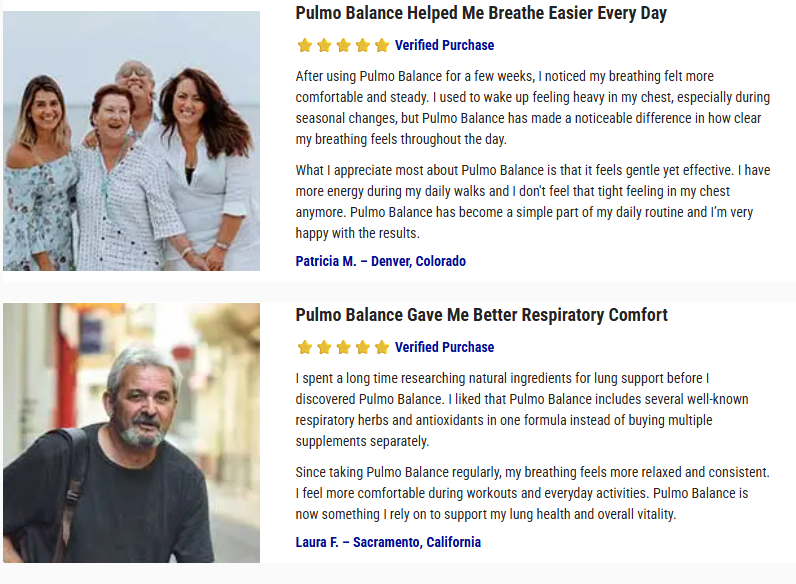The width and height of the screenshot is (796, 584).
Task: Click paragraph starting "I spent a long time researching"
Action: 522,409
